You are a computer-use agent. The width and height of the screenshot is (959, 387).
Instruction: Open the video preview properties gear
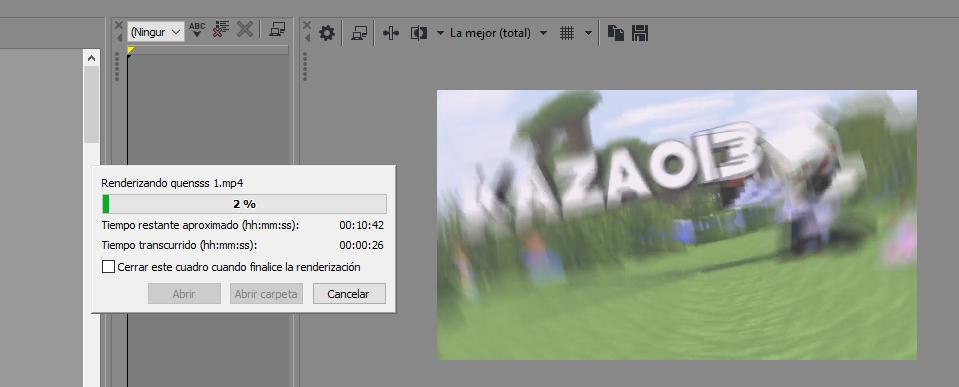point(327,33)
